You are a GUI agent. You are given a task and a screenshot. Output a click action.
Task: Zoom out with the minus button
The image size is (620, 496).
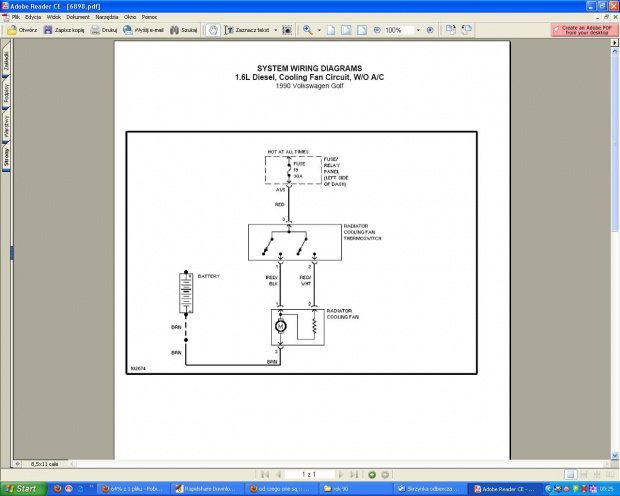[377, 30]
